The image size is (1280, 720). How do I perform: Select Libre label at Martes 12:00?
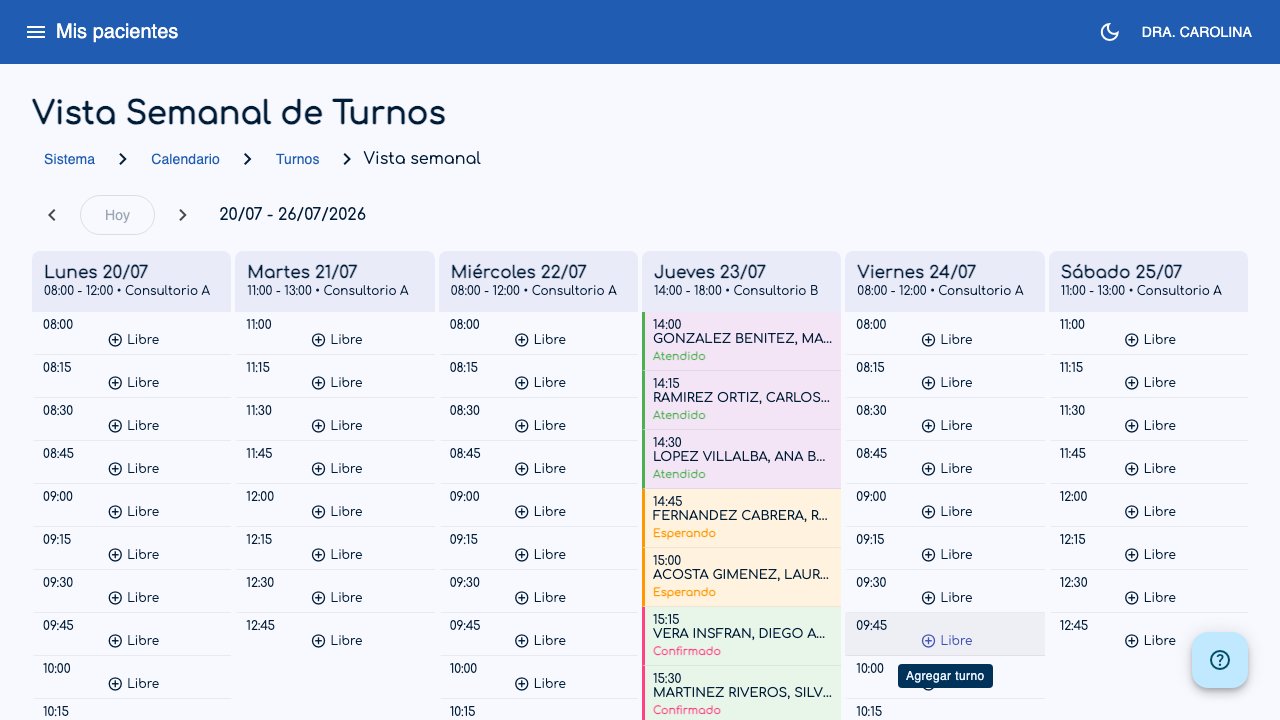click(346, 511)
